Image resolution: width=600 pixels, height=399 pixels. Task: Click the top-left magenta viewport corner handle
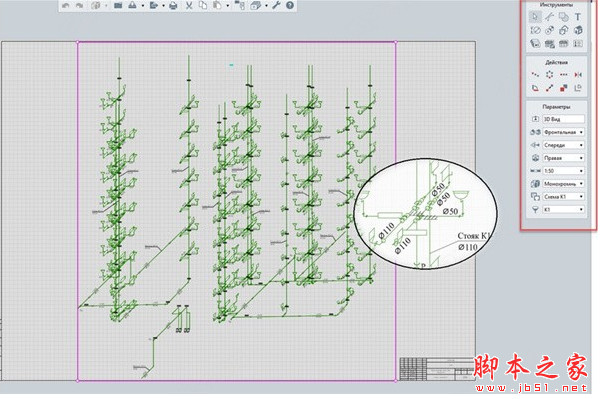pyautogui.click(x=78, y=42)
